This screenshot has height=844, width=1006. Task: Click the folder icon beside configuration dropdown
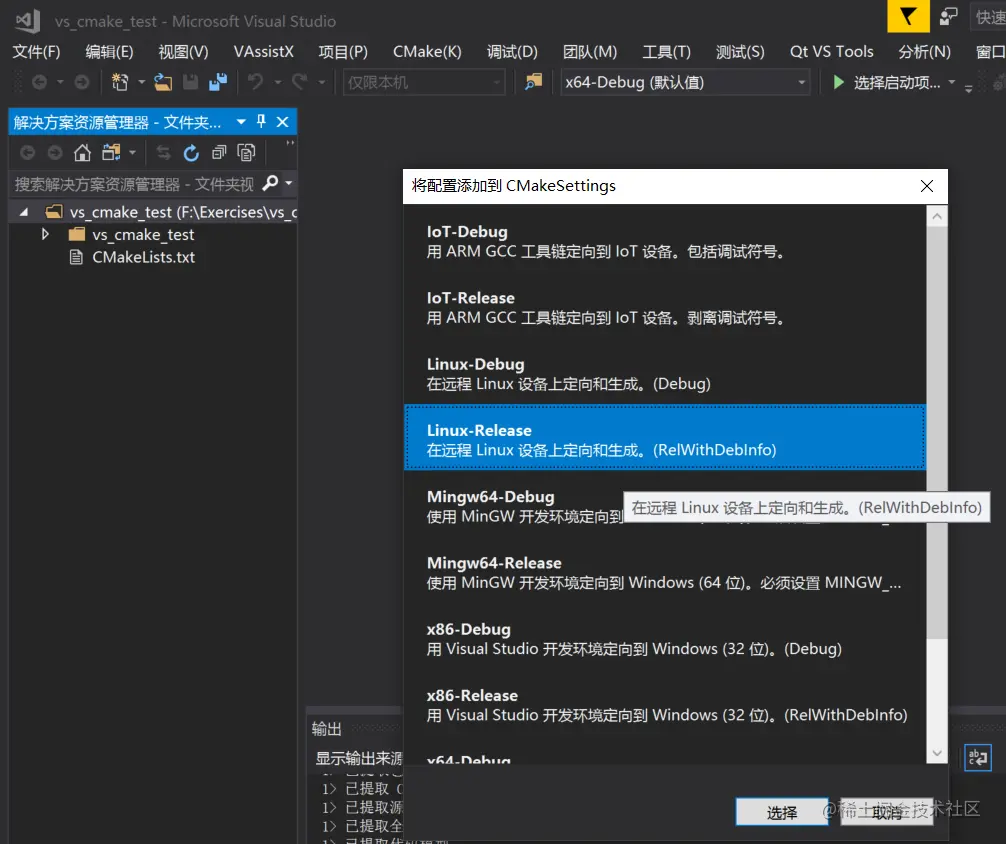pos(533,82)
